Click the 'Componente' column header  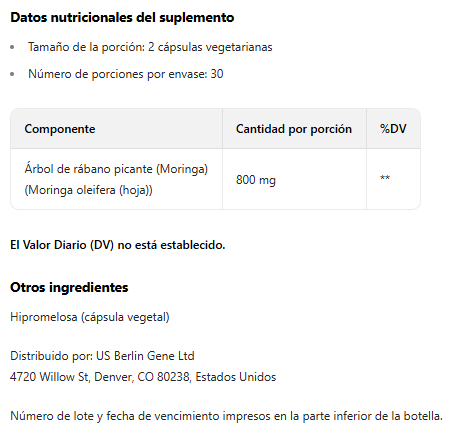point(60,129)
